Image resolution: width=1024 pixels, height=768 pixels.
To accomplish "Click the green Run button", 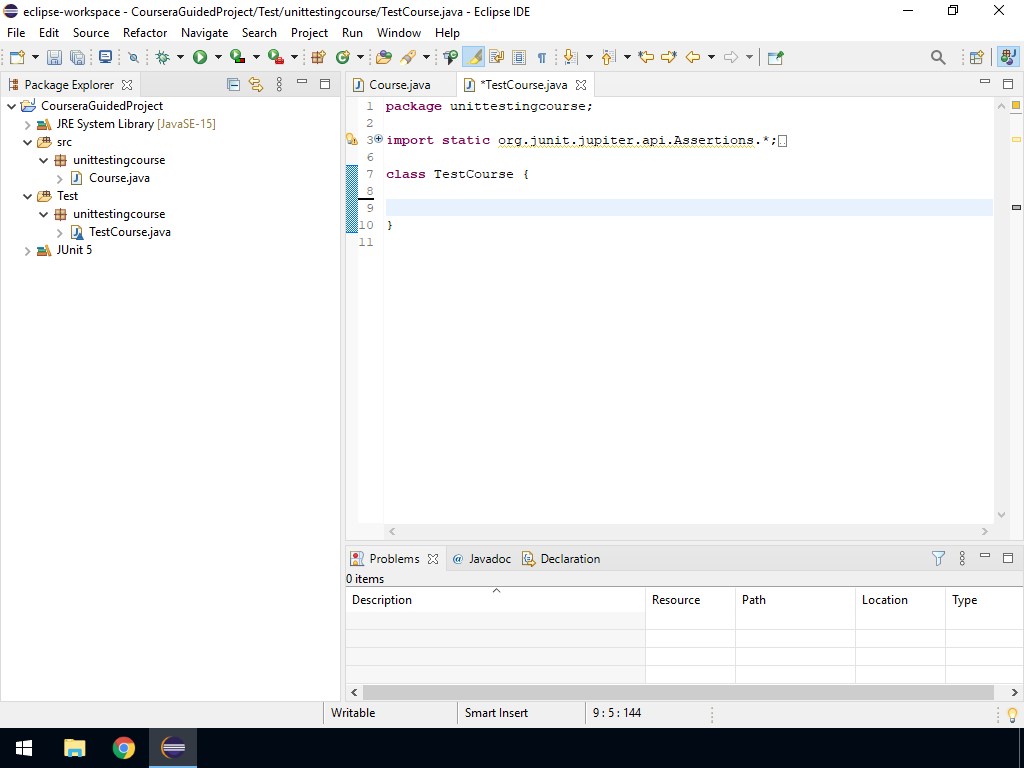I will pyautogui.click(x=200, y=58).
